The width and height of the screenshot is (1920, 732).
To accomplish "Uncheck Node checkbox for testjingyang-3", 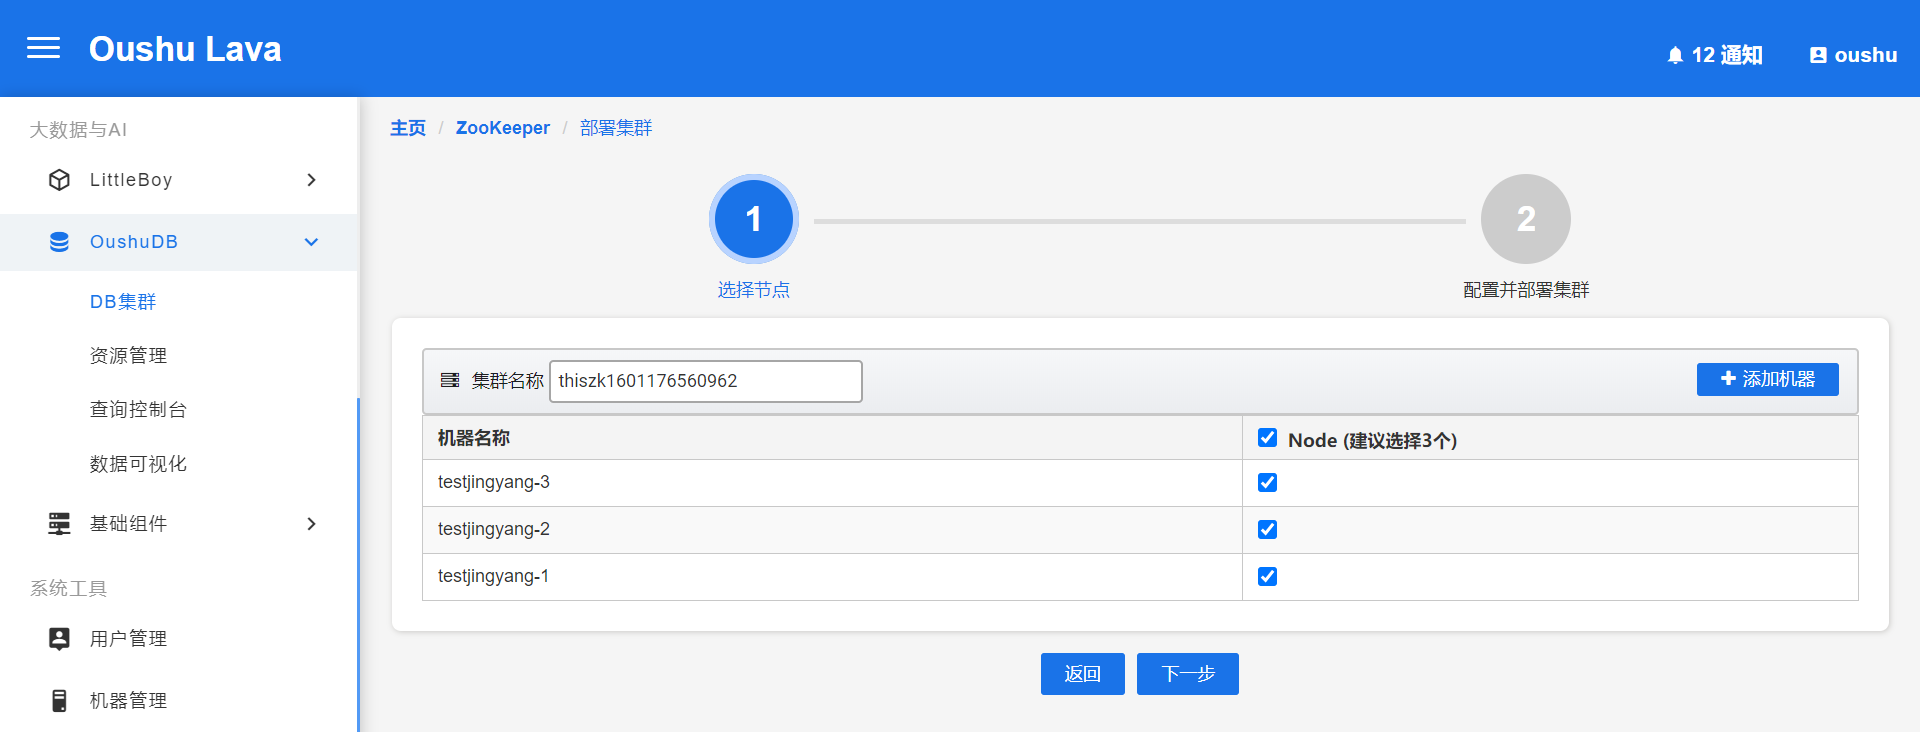I will [1267, 483].
